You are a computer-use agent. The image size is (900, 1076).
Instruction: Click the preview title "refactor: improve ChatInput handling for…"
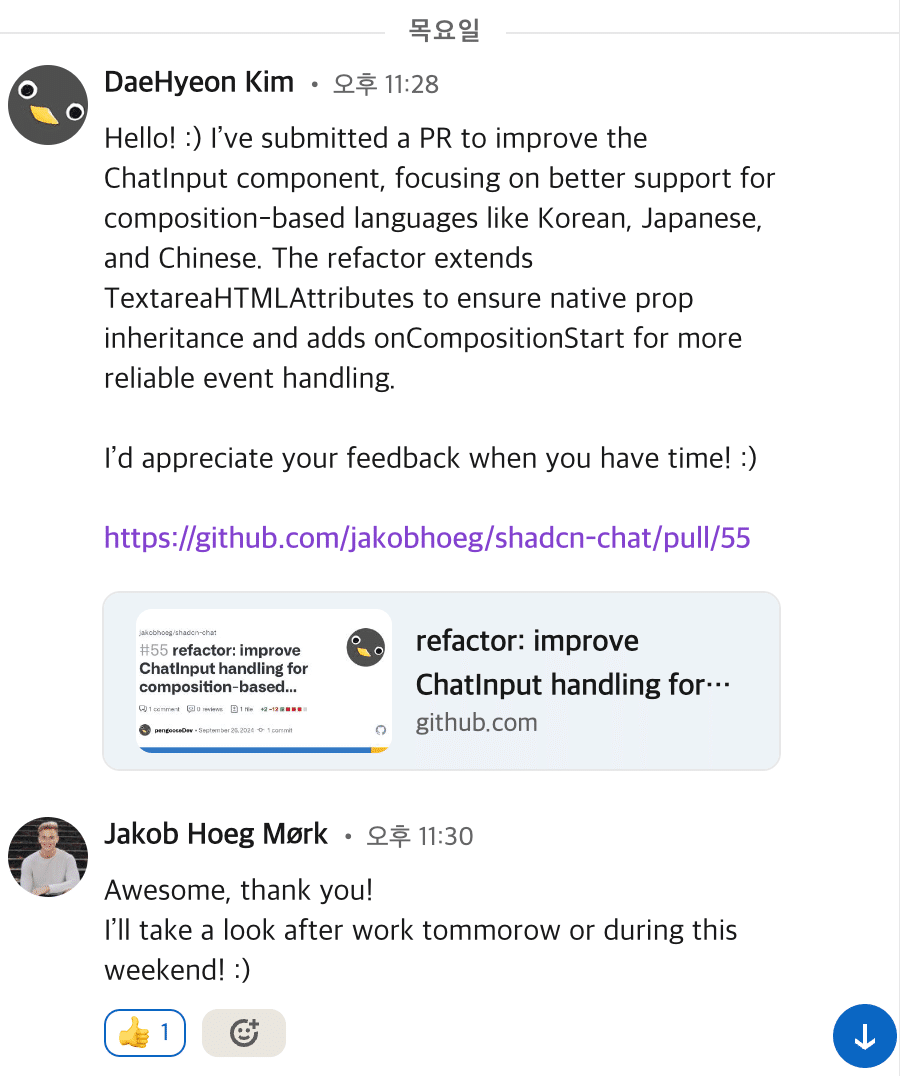(x=573, y=662)
